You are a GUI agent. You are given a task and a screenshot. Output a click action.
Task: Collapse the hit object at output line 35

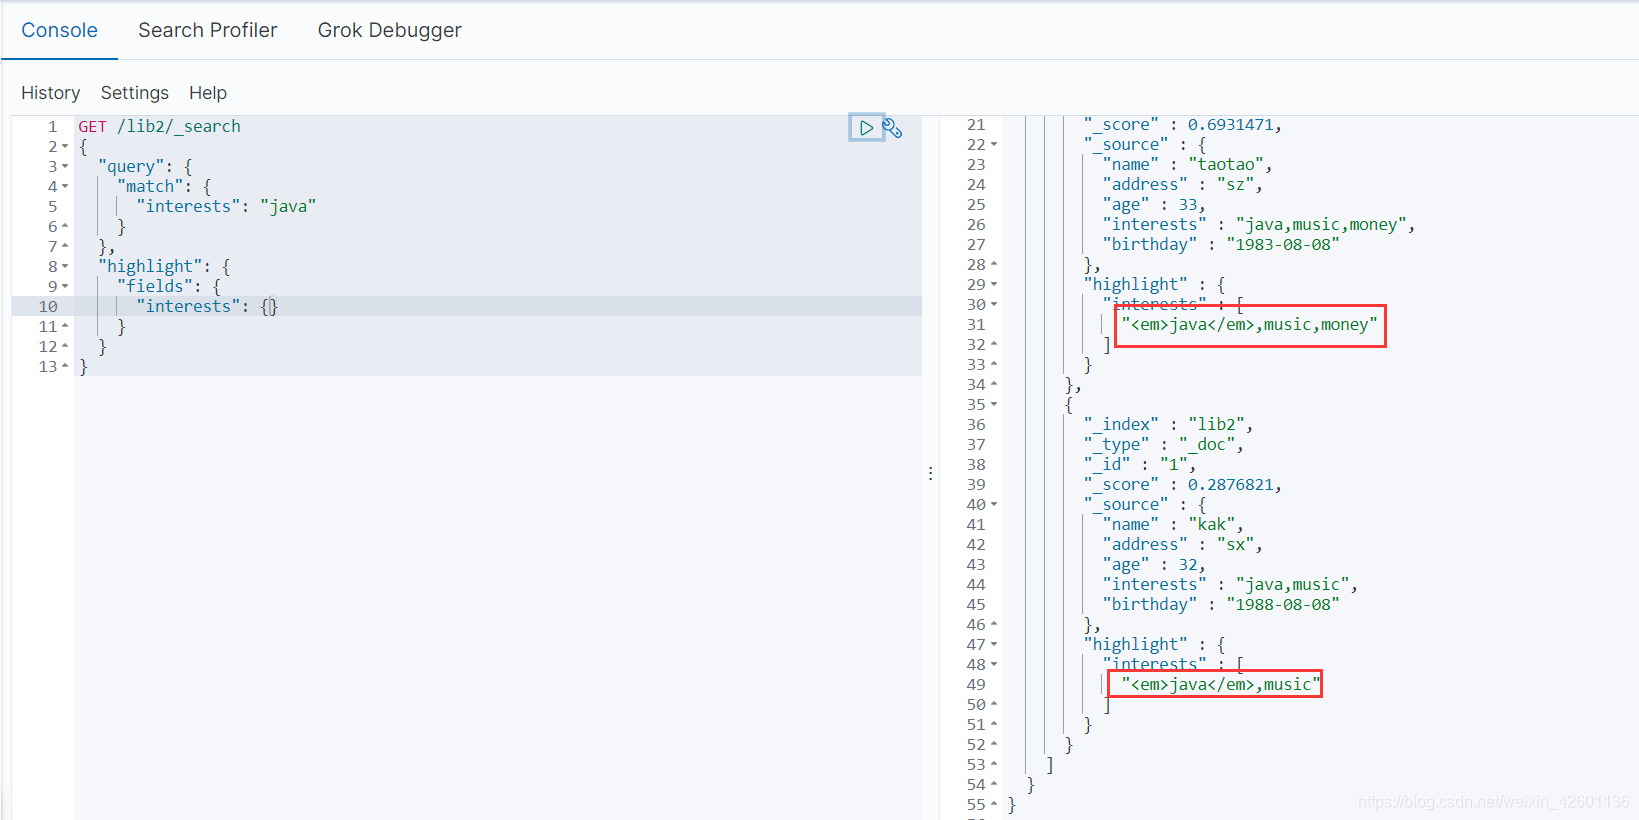pos(994,405)
